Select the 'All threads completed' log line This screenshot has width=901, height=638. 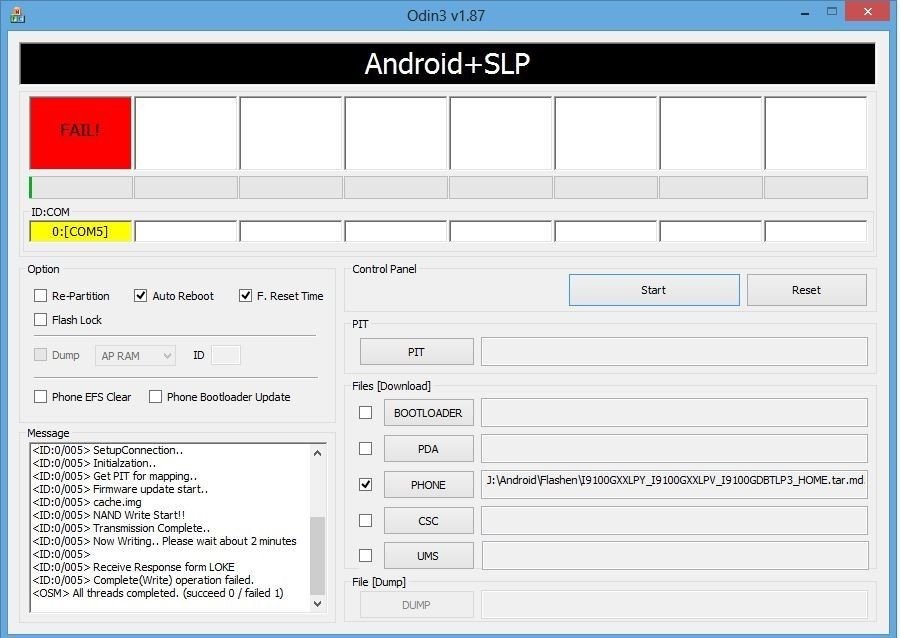[x=158, y=593]
